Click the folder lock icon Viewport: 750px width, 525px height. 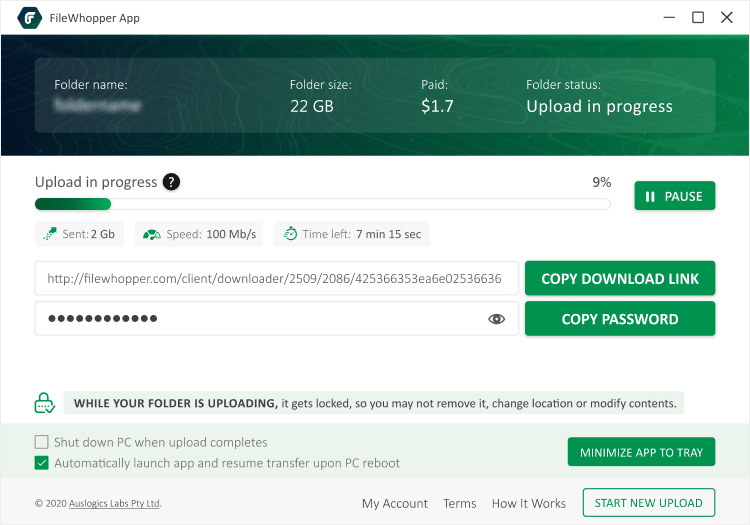pyautogui.click(x=44, y=403)
